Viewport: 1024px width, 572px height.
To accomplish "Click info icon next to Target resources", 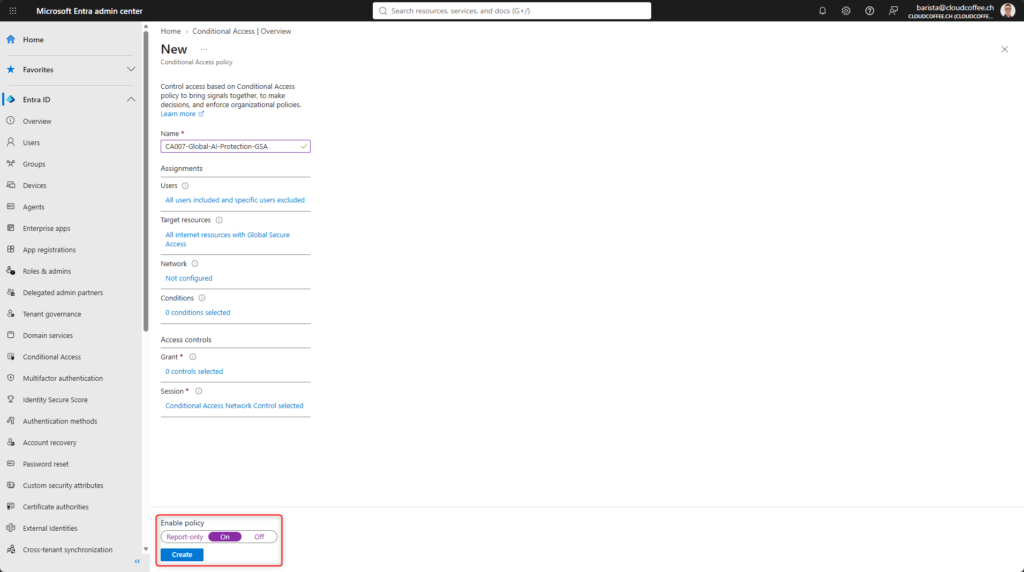I will [x=219, y=220].
